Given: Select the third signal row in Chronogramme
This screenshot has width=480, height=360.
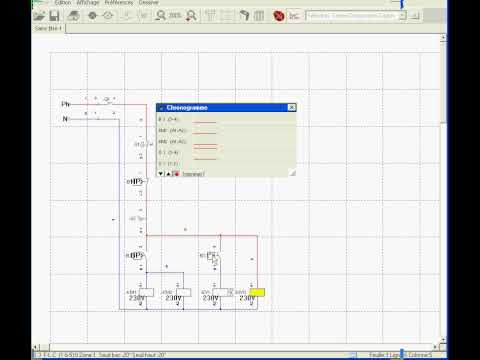Looking at the screenshot, I should pos(226,142).
